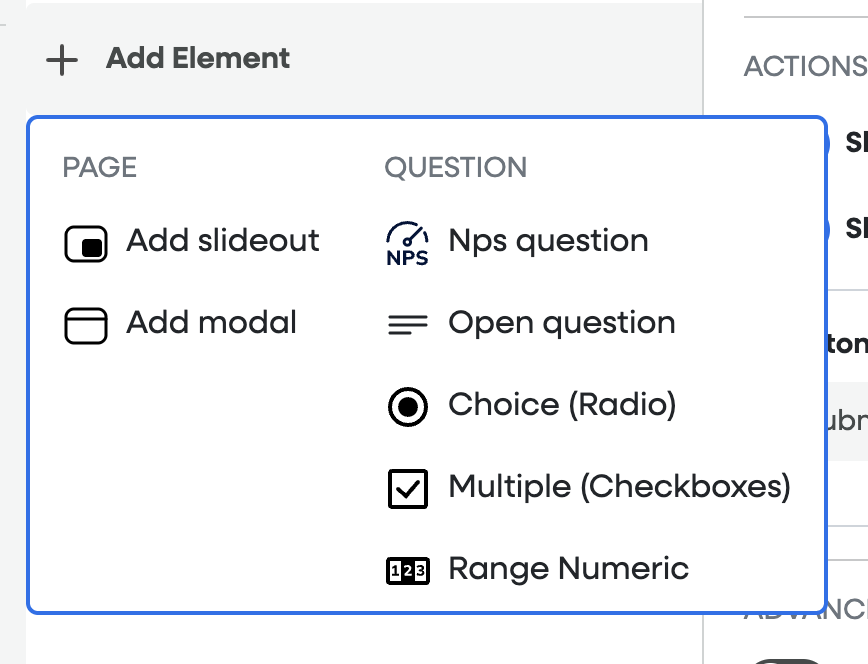
Task: Choose the "Add modal" menu label
Action: point(211,323)
